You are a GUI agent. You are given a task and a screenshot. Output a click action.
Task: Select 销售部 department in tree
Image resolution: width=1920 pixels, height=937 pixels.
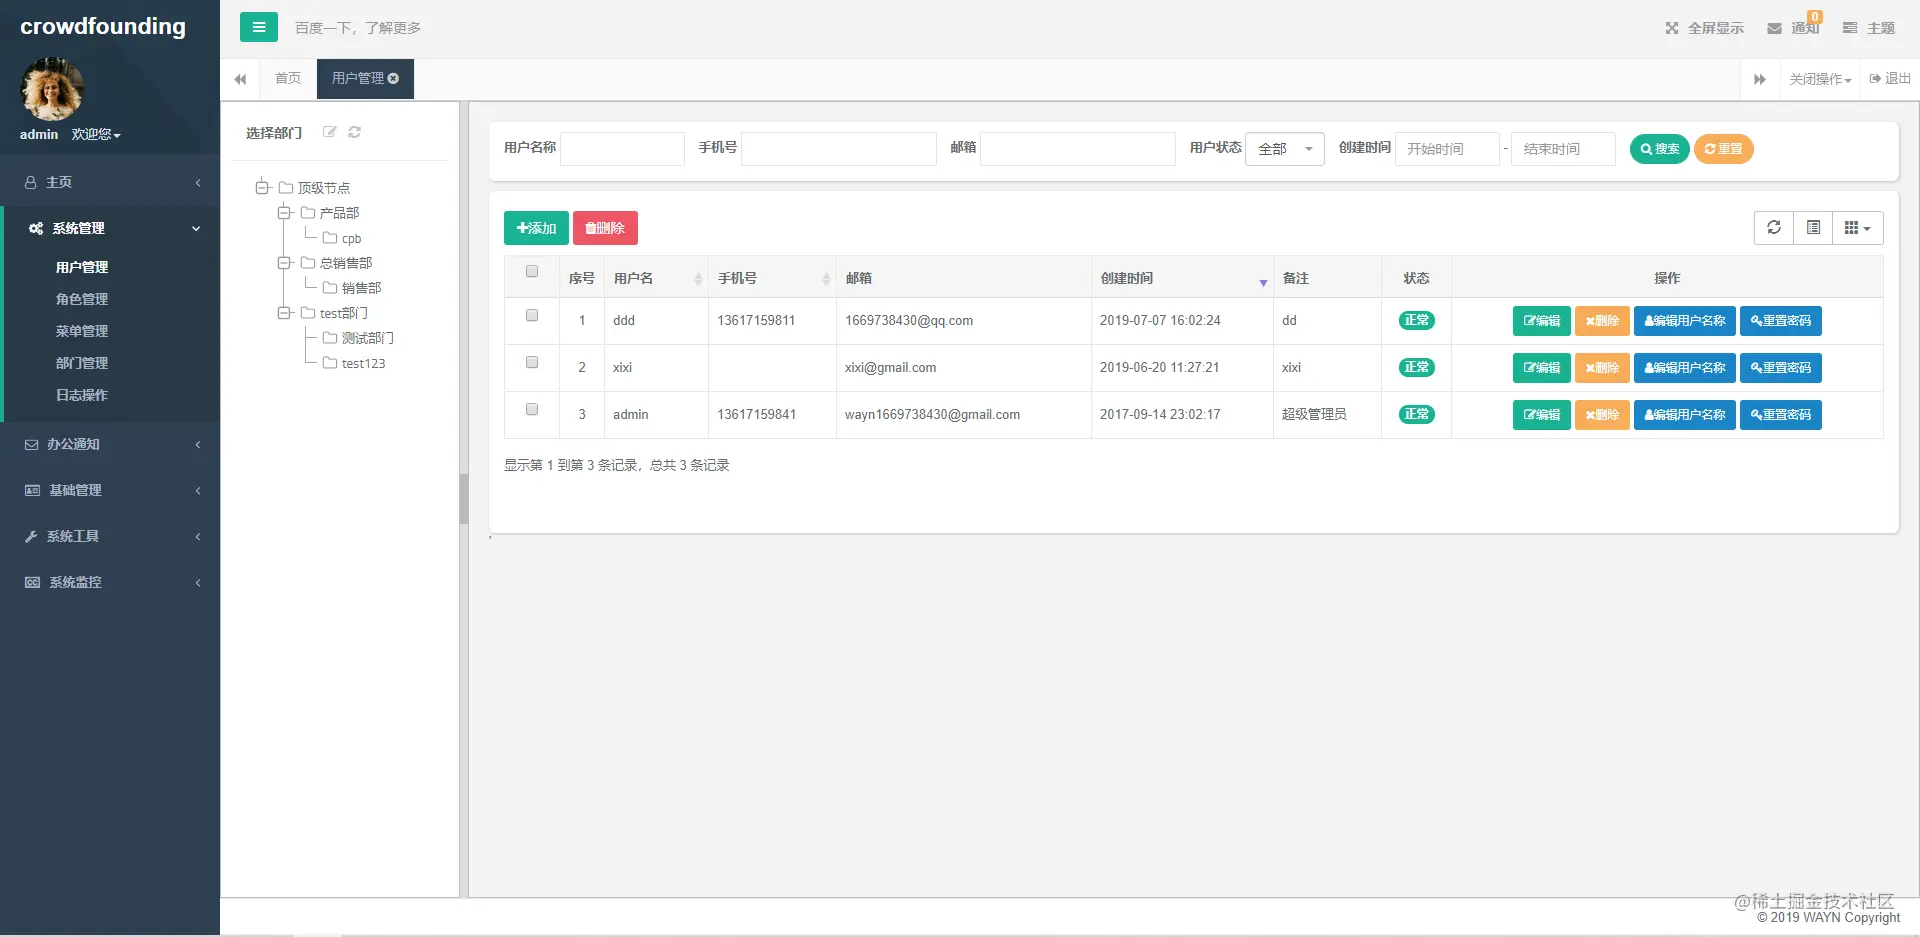point(361,288)
